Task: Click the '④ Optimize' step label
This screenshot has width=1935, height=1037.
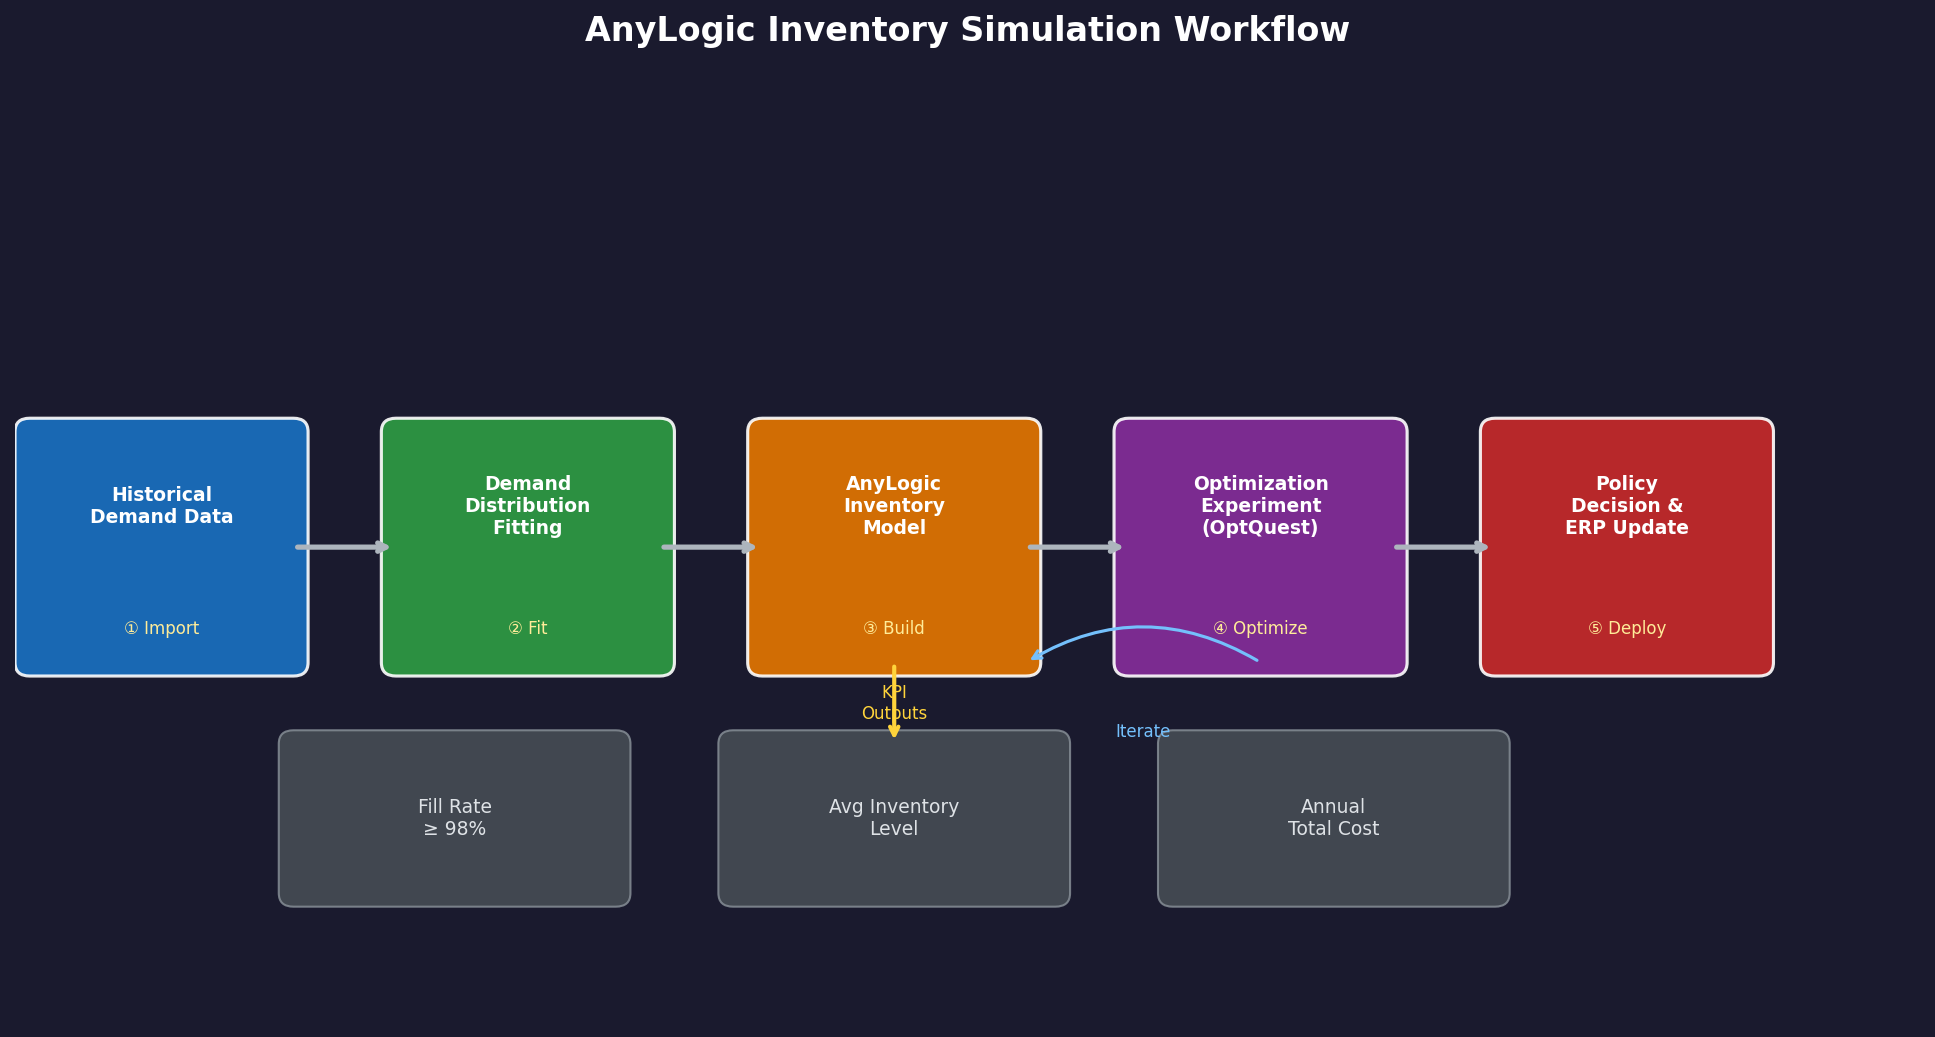Action: 1260,629
